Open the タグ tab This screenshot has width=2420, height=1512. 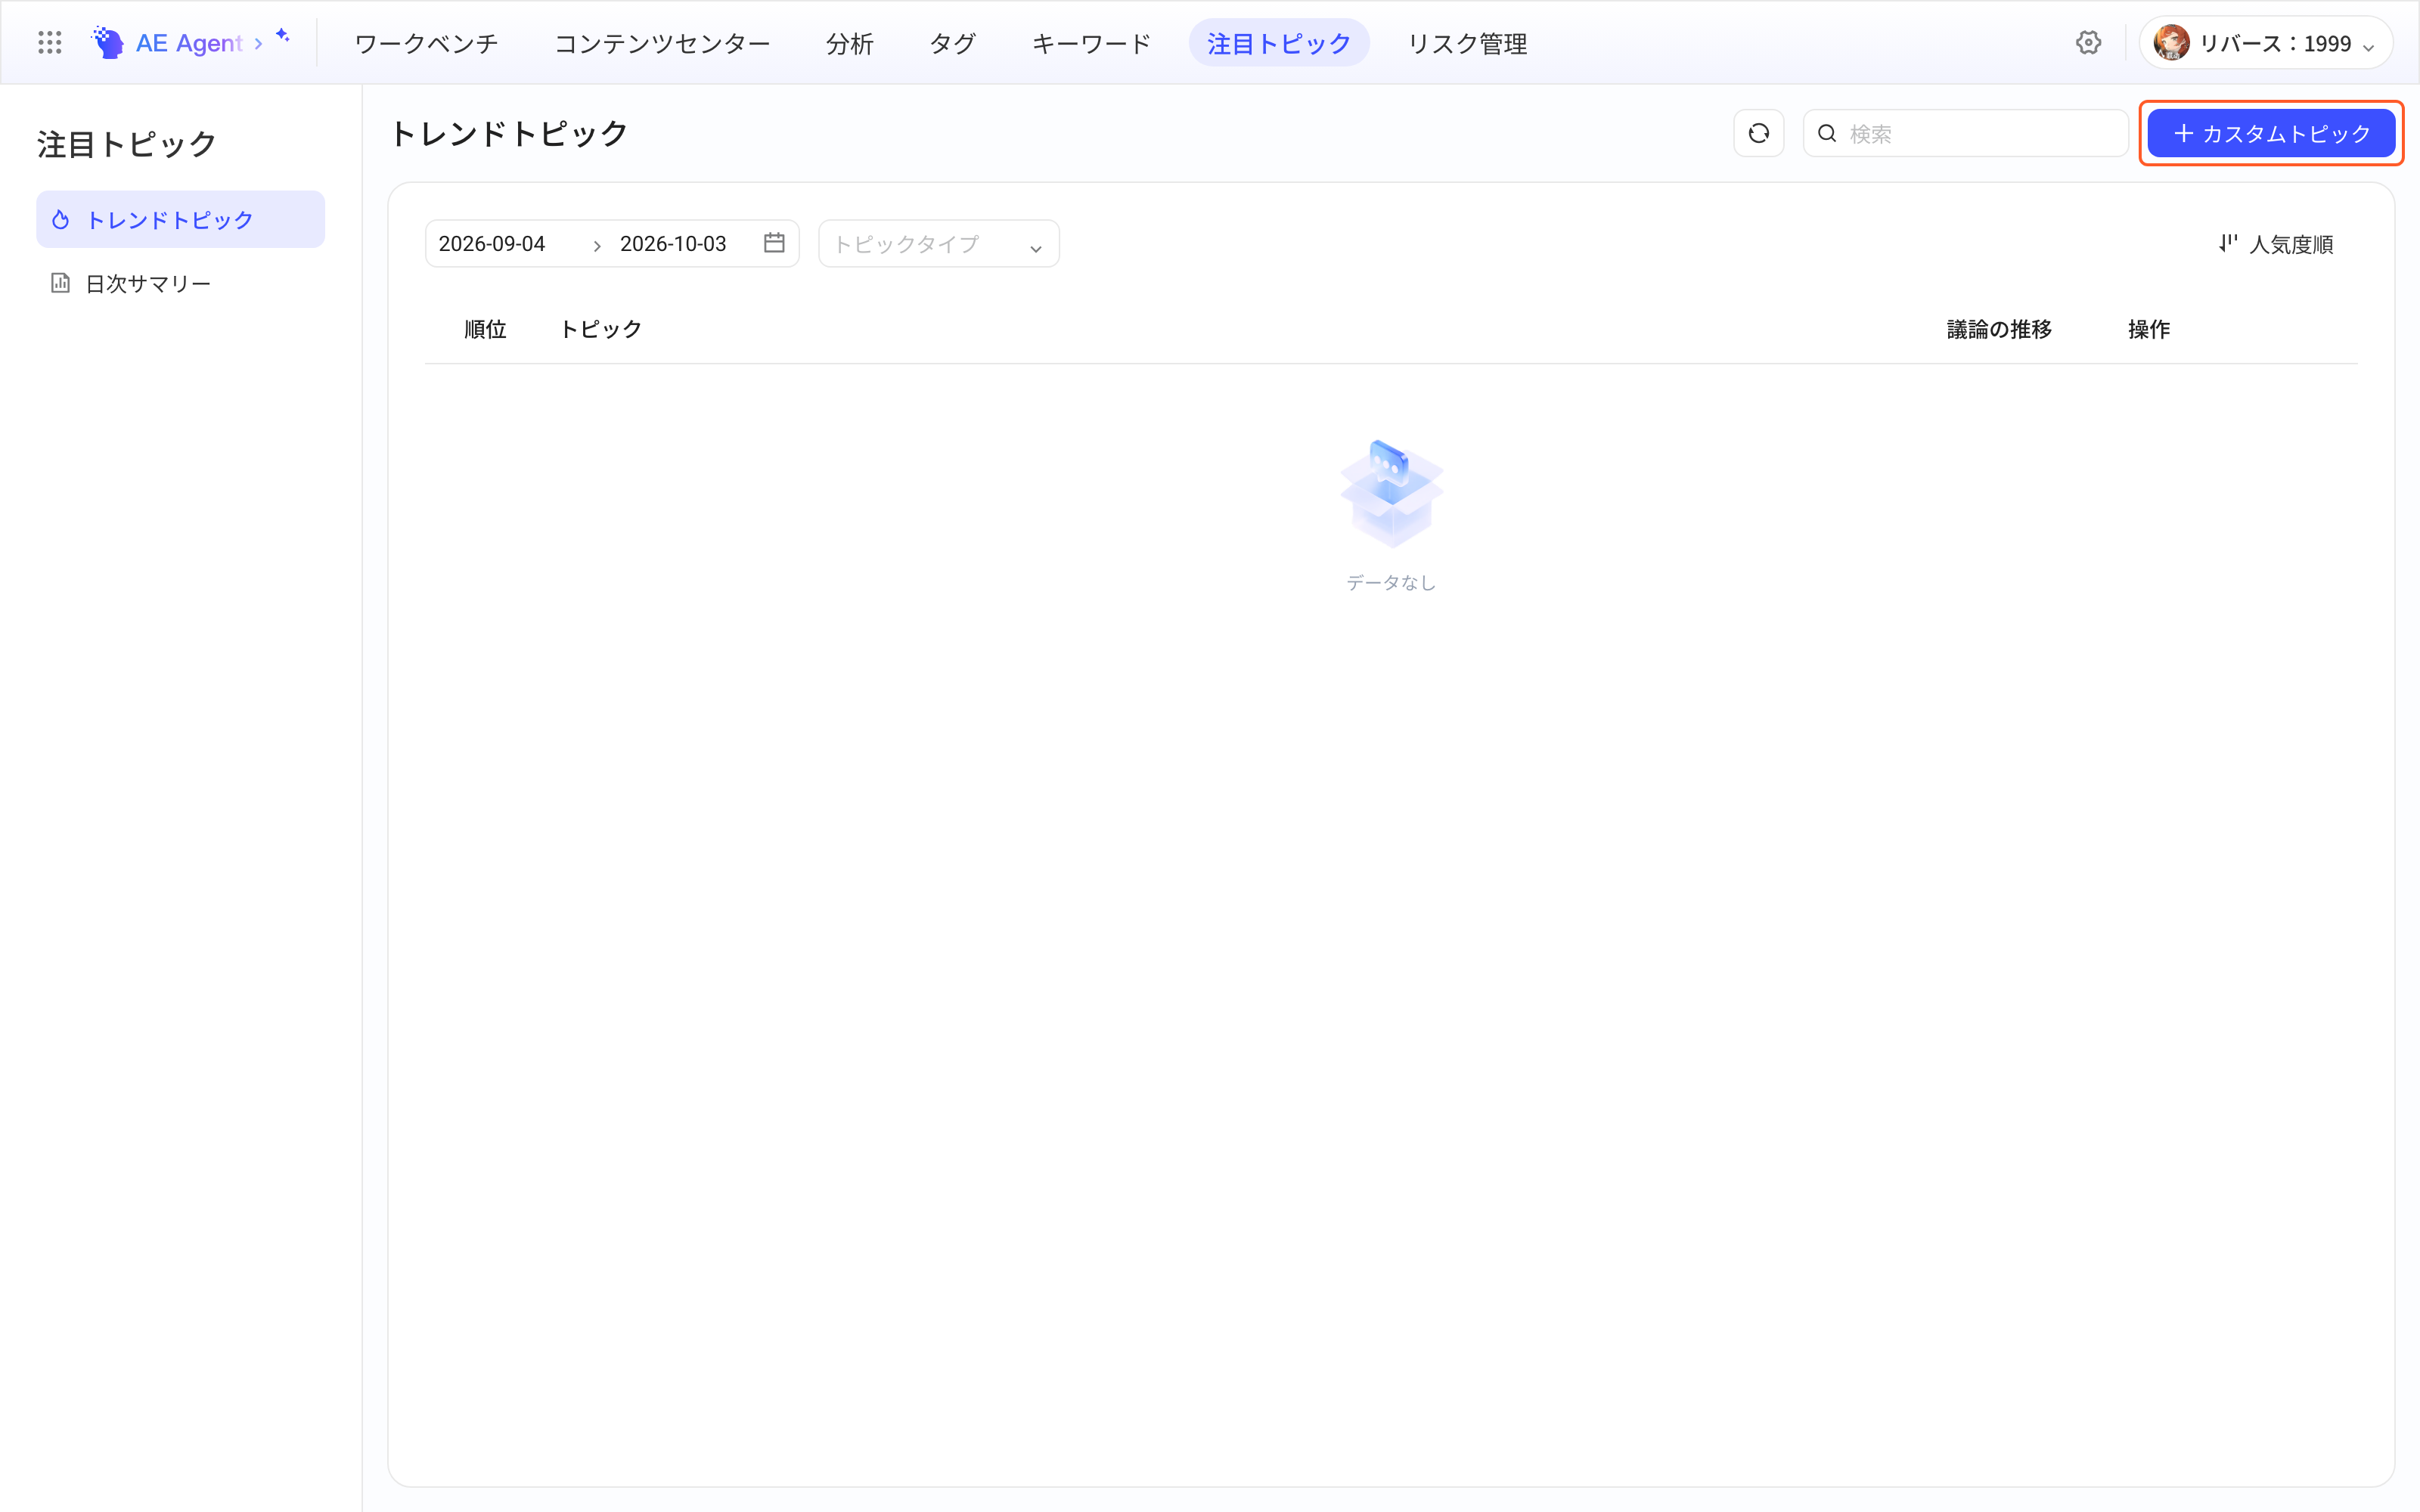pos(952,43)
